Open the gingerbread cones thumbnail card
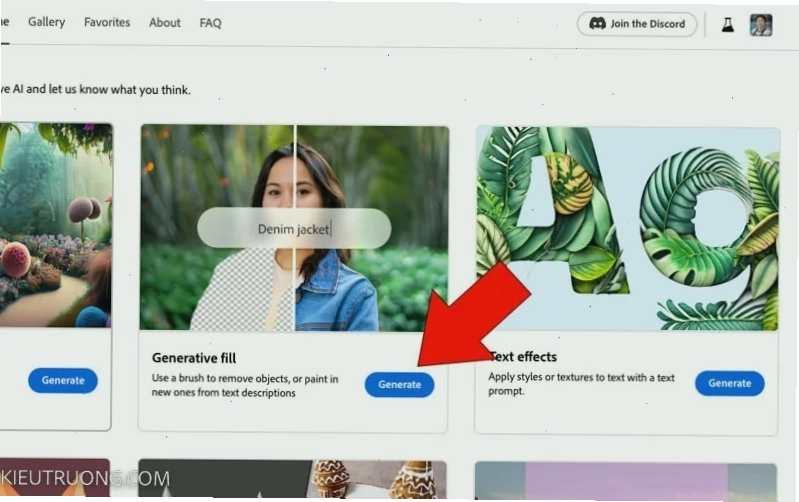Screen dimensions: 799x502 click(292, 479)
